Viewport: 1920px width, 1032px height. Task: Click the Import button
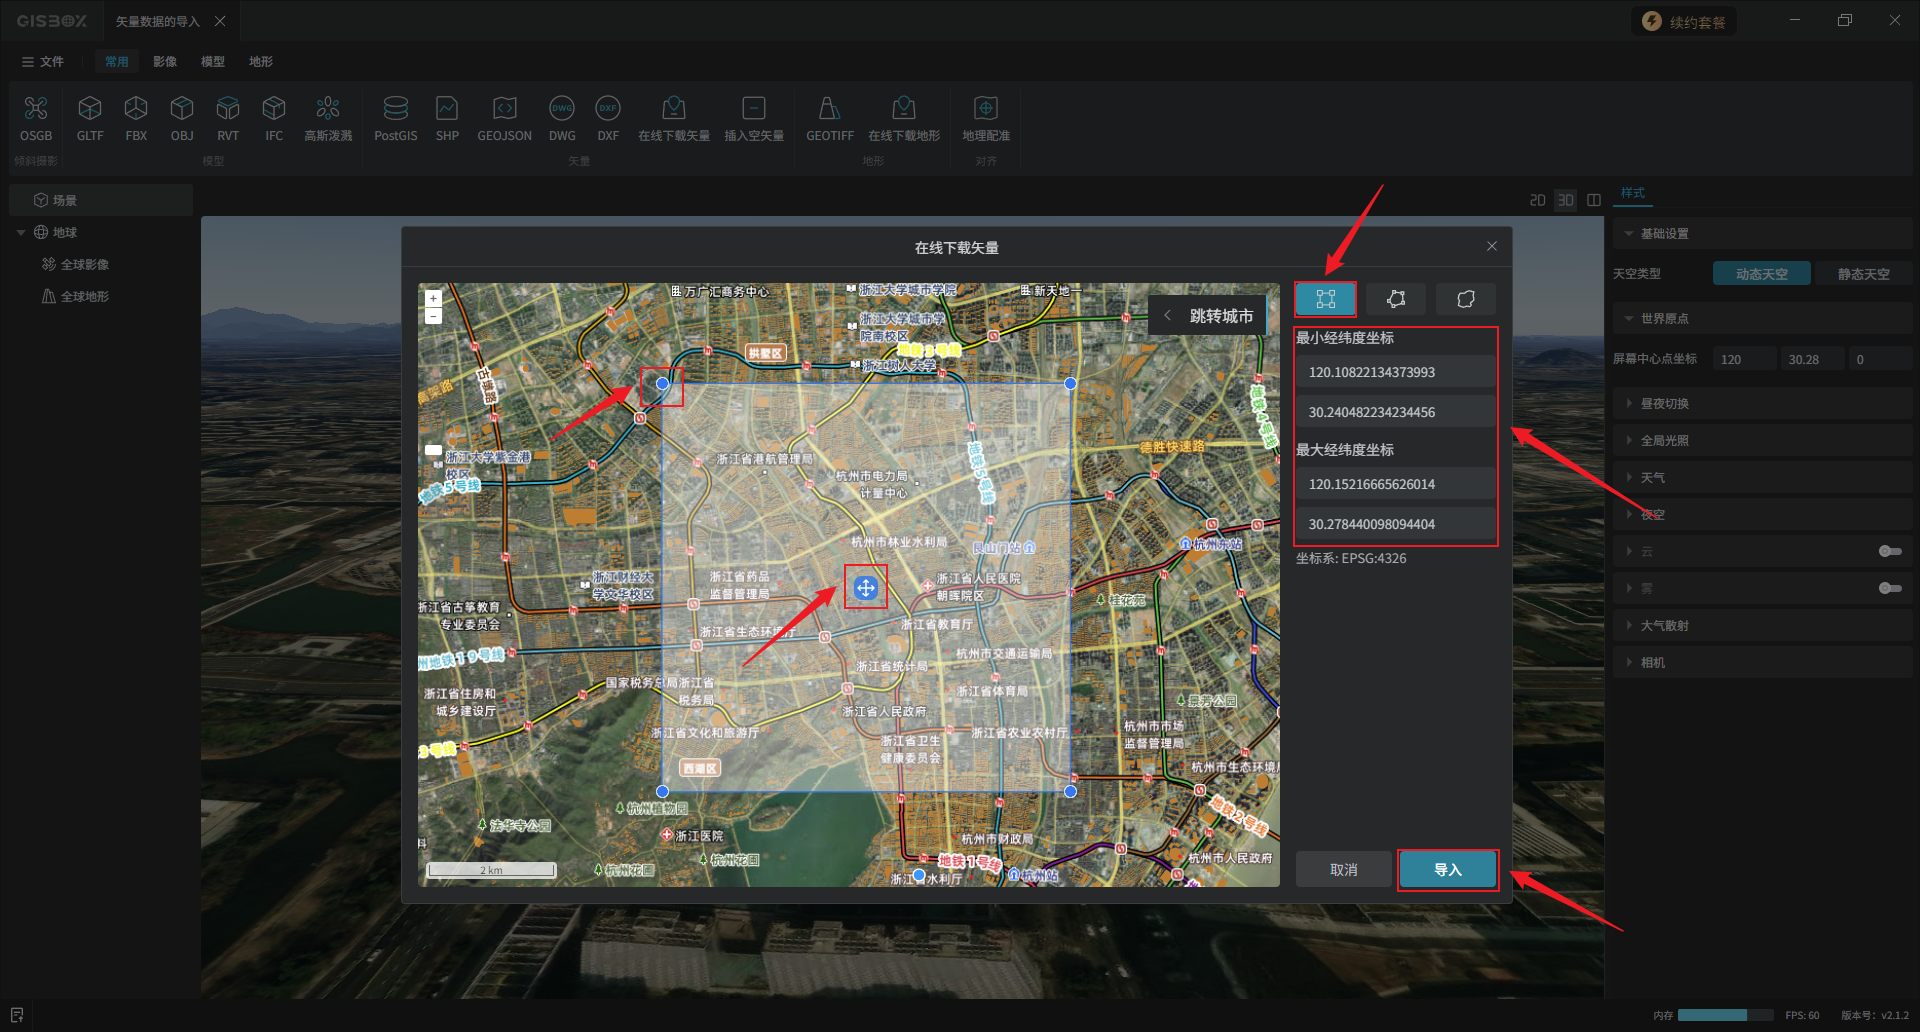[x=1447, y=869]
